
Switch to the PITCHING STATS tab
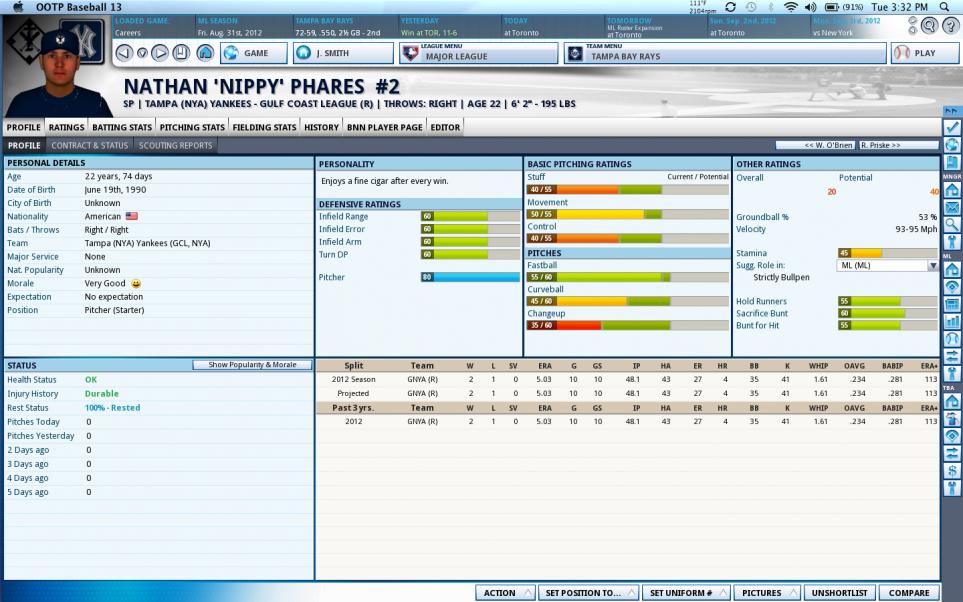(x=192, y=127)
